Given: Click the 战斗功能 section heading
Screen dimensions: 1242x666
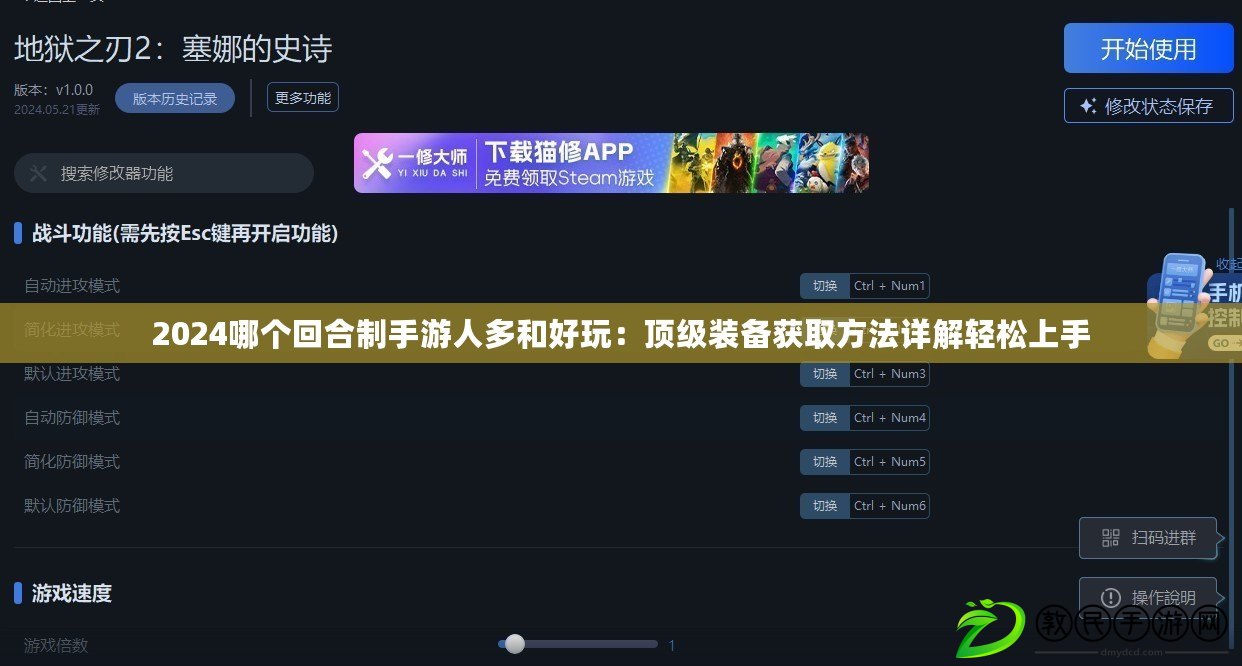Looking at the screenshot, I should [185, 234].
